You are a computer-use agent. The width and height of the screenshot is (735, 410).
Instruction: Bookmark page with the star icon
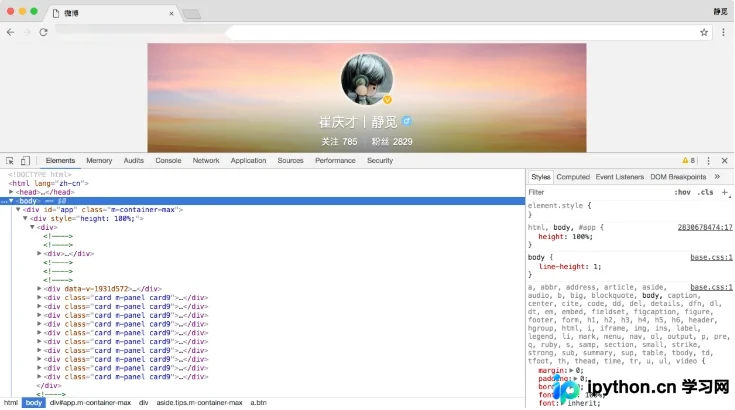704,32
